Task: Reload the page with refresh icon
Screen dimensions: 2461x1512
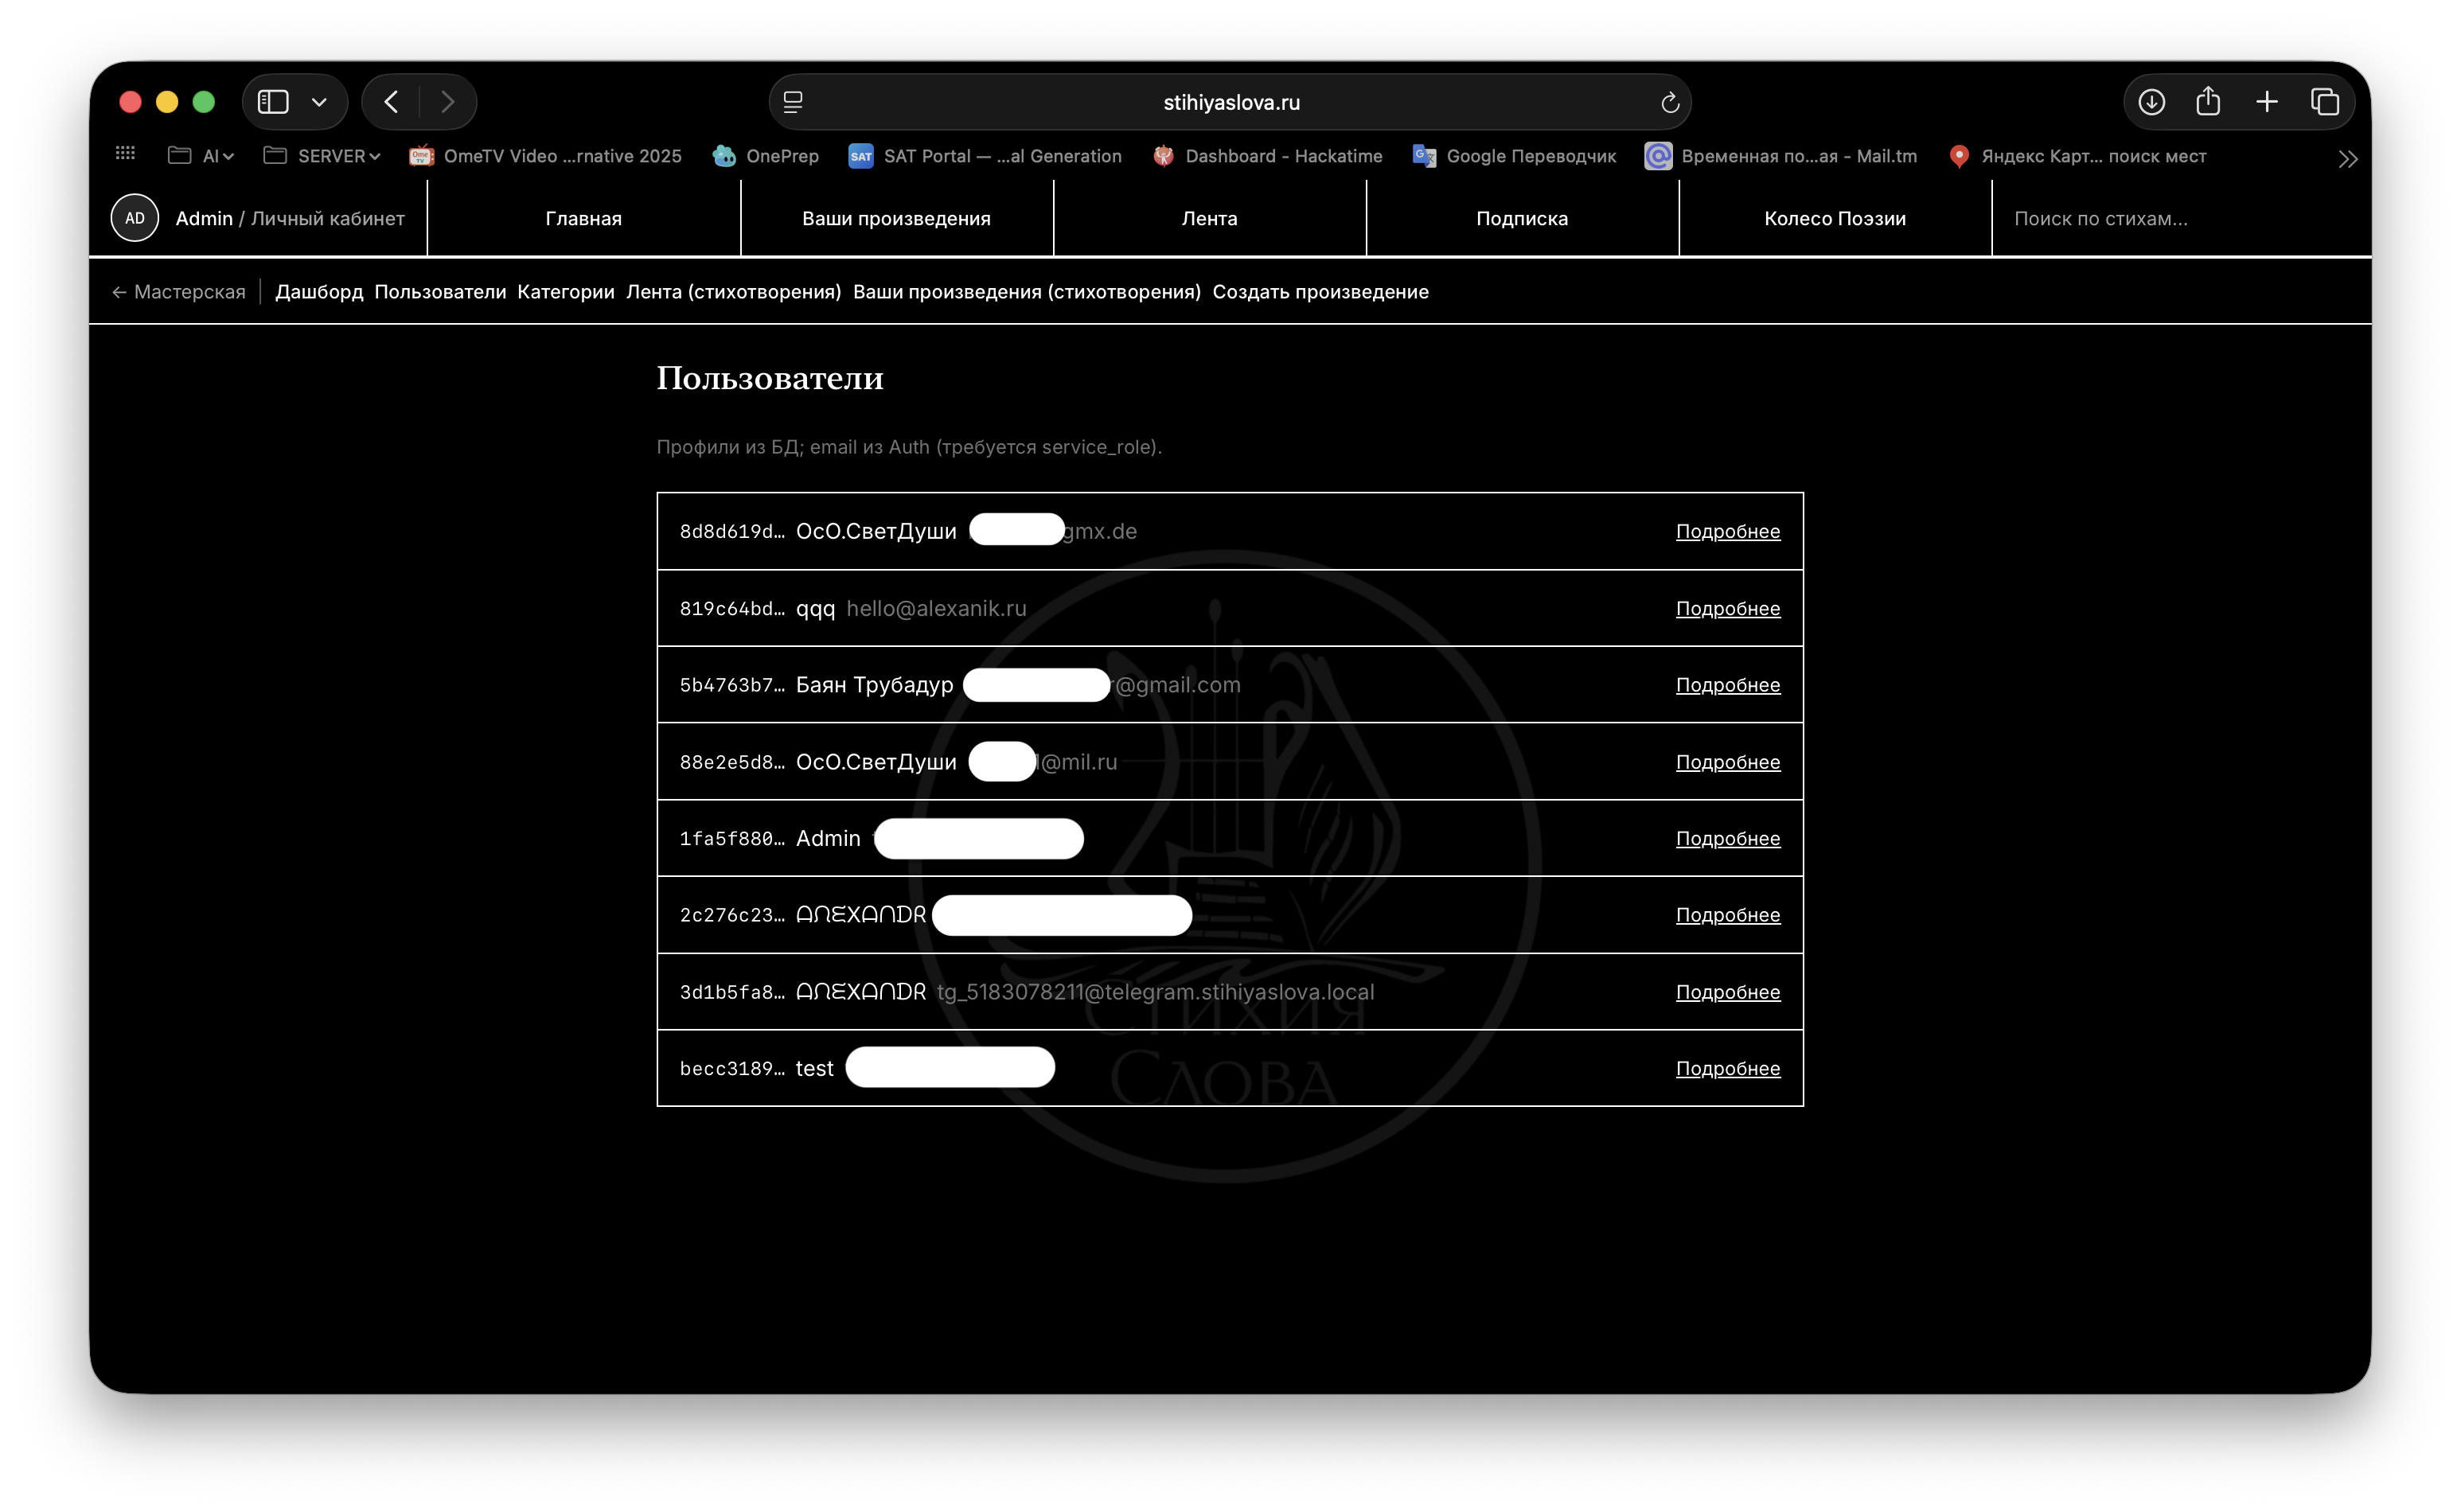Action: (1669, 102)
